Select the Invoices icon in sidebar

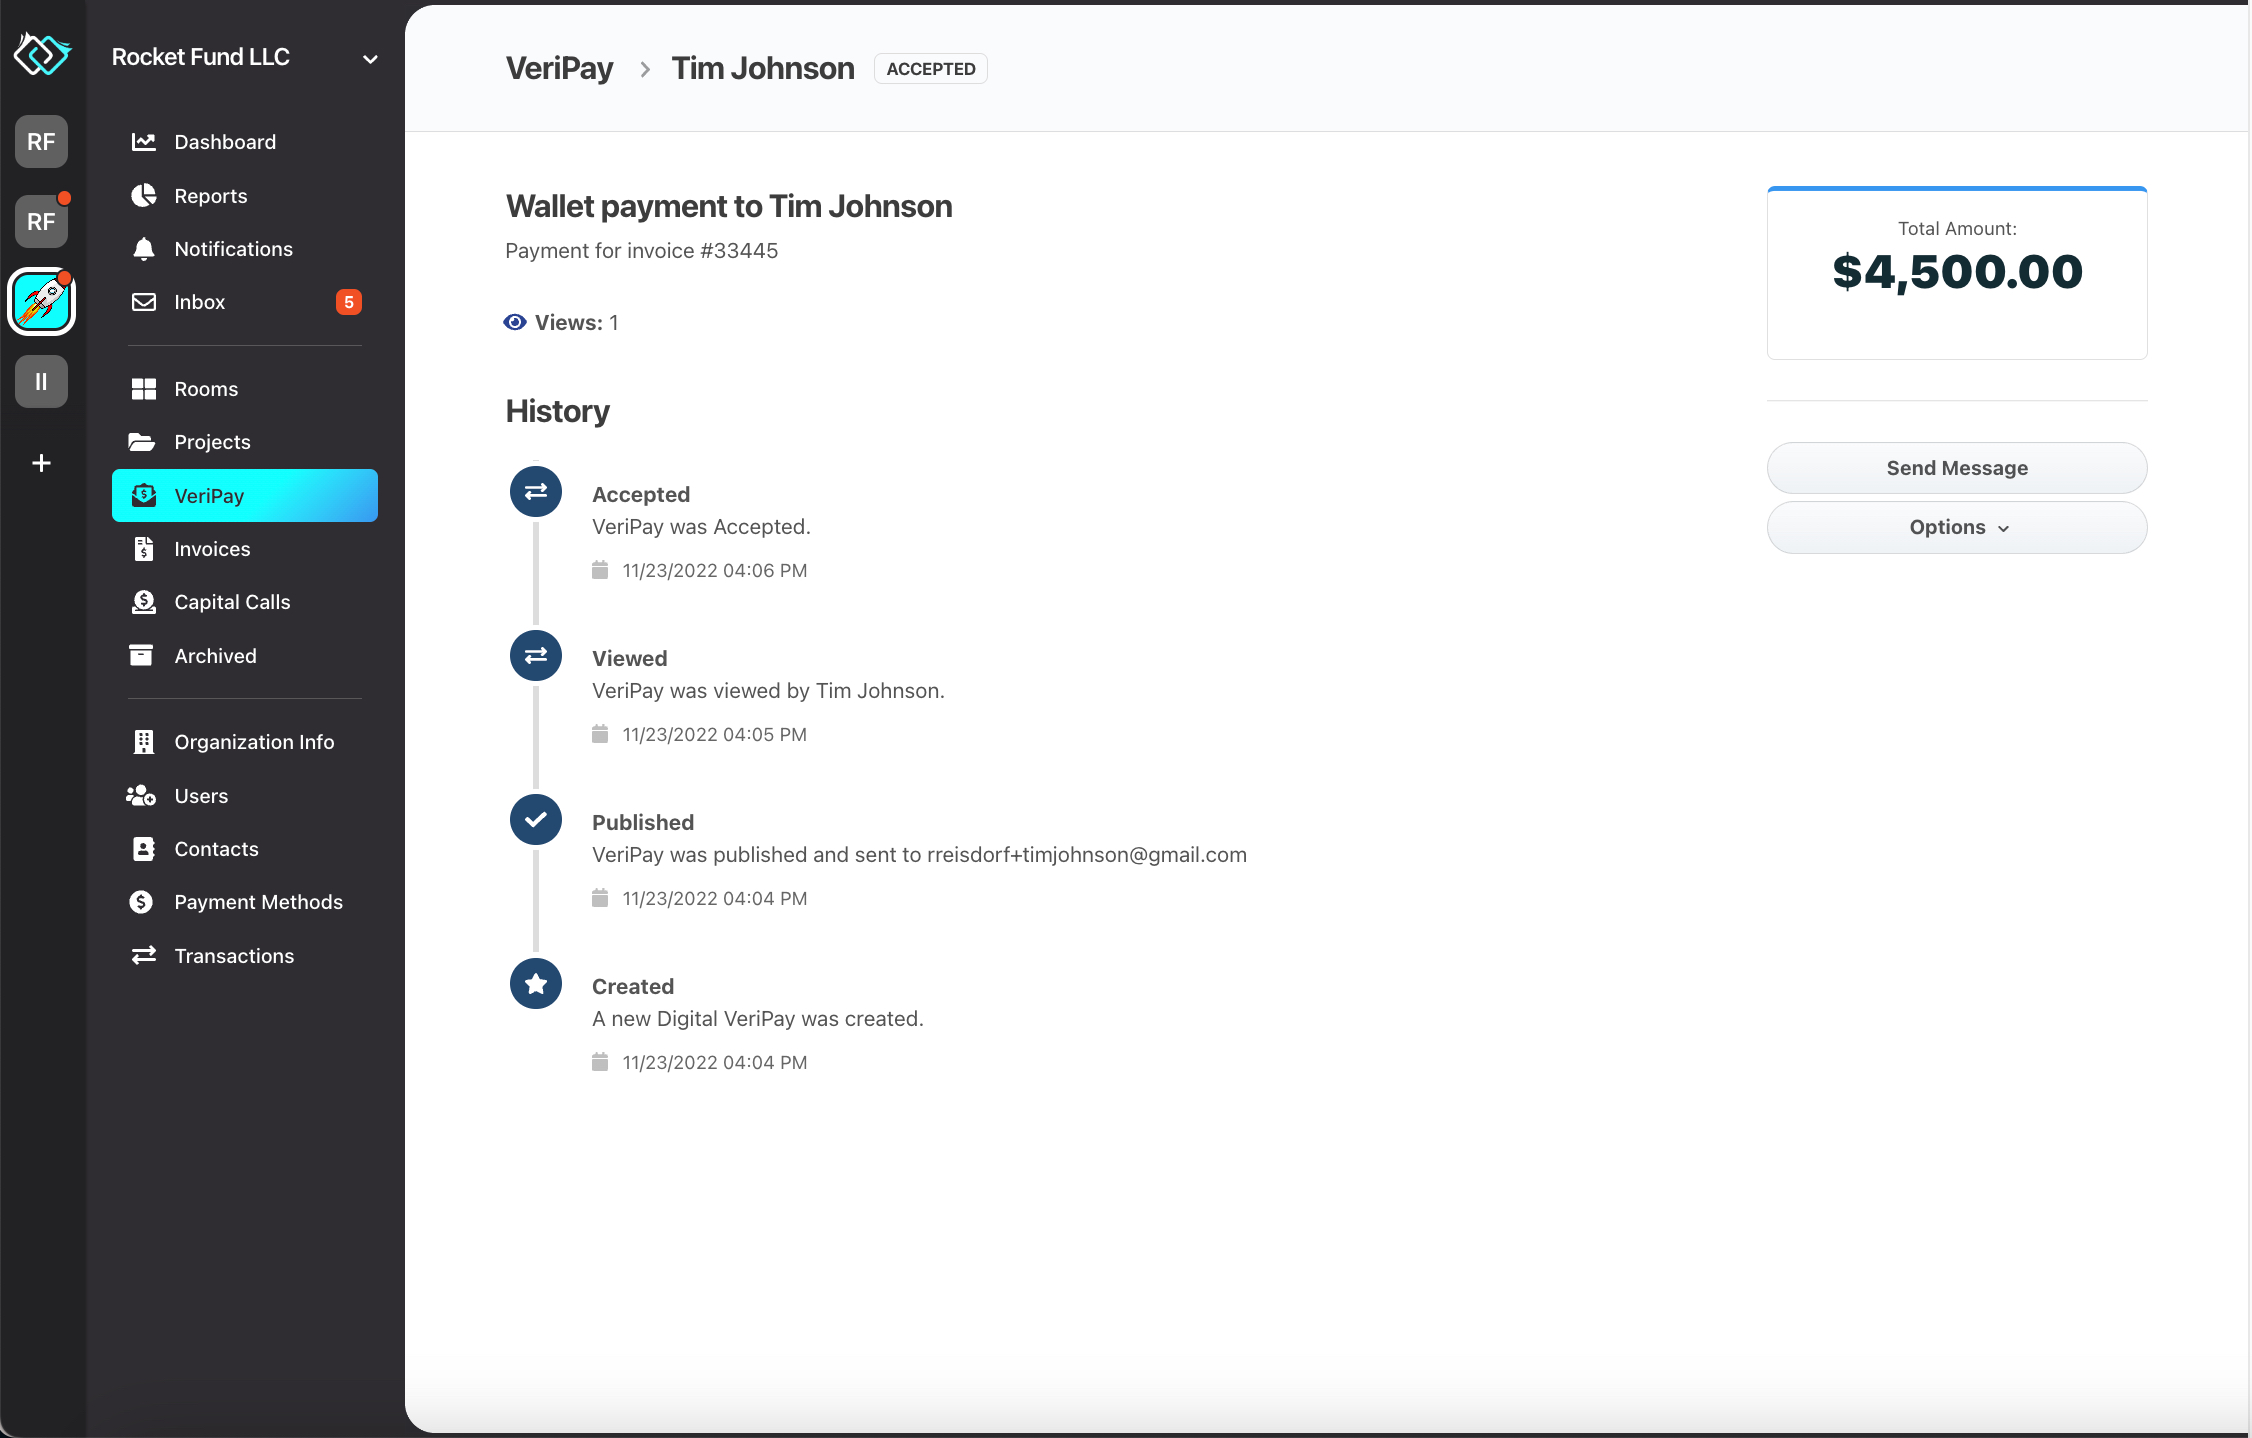click(x=143, y=548)
